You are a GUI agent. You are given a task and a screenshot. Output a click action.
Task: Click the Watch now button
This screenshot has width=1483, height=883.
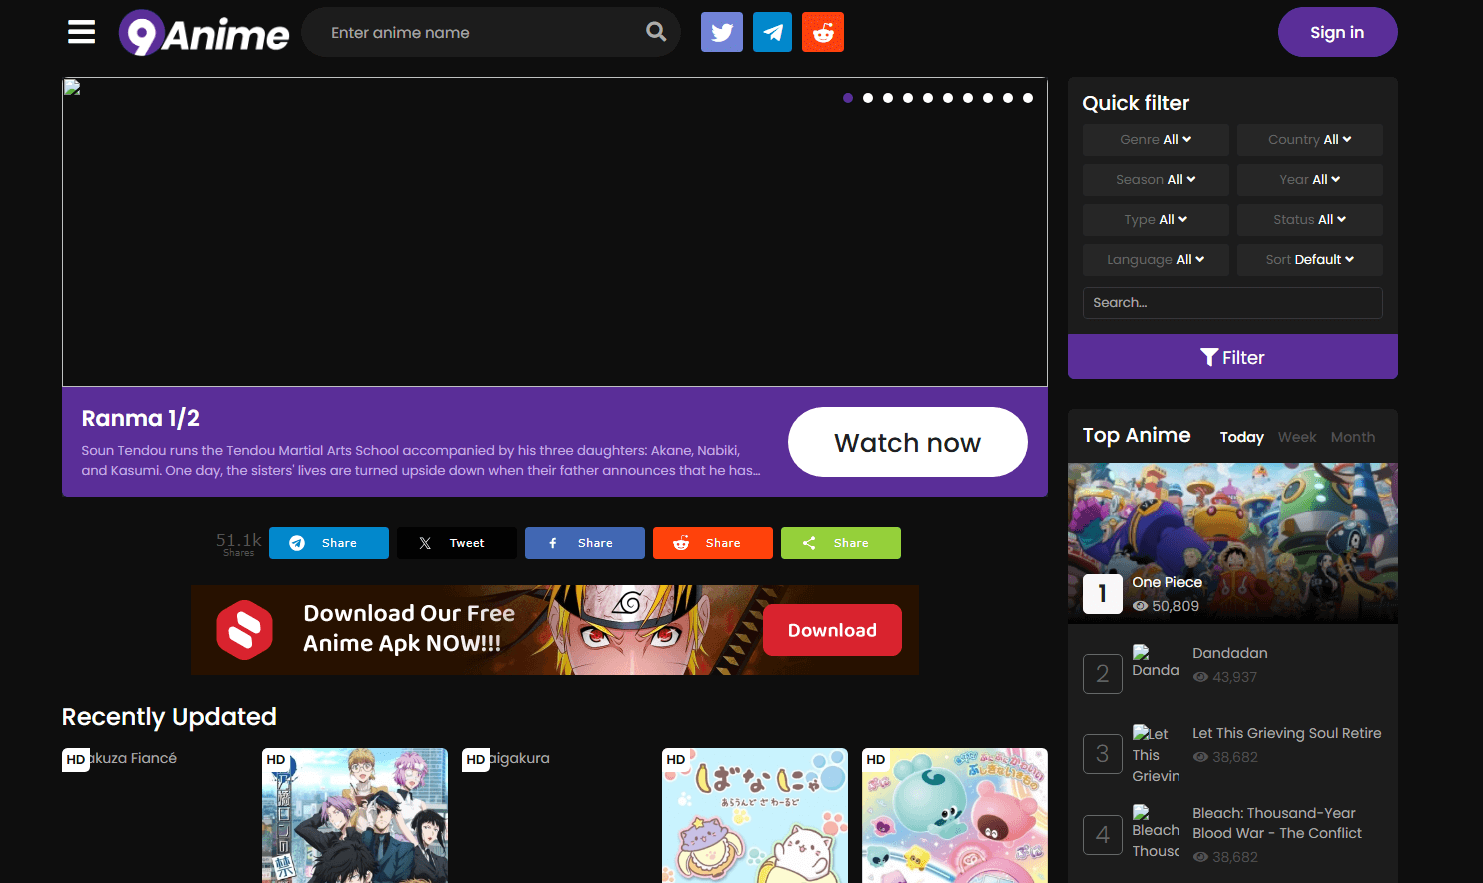[907, 442]
